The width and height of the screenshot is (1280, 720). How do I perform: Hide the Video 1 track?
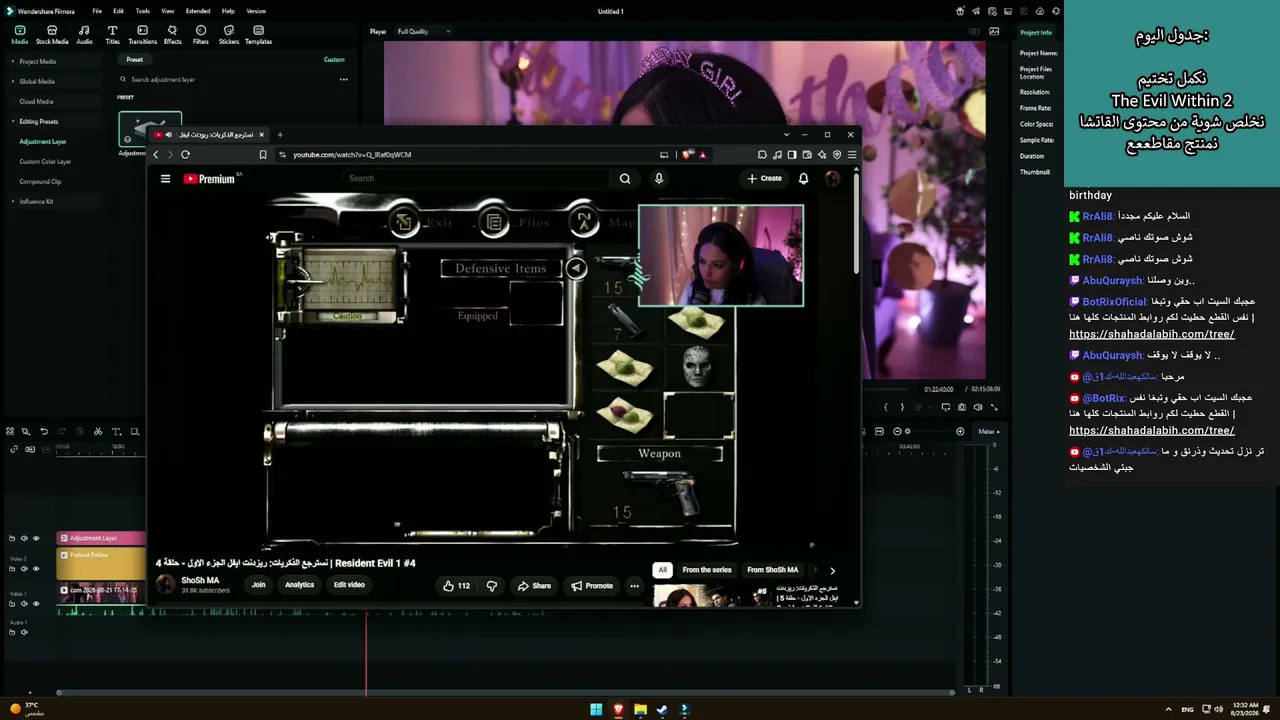pyautogui.click(x=36, y=604)
